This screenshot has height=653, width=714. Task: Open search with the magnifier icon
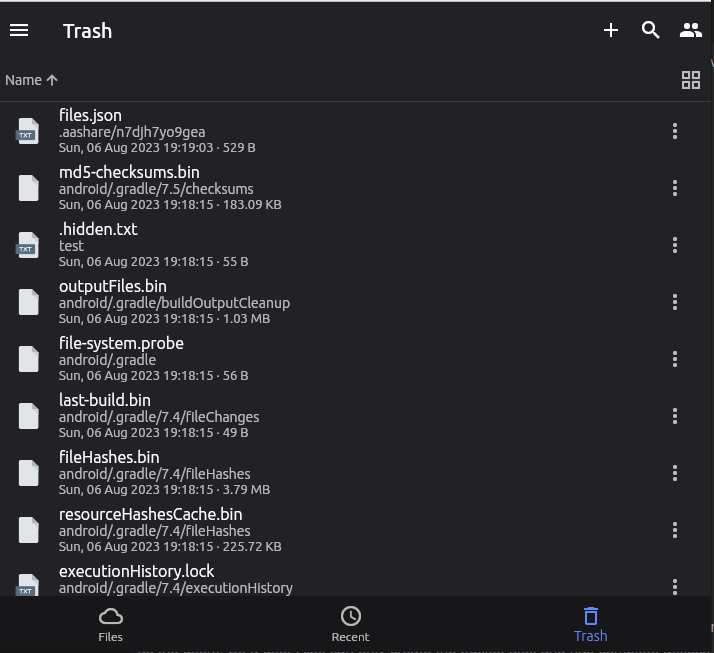coord(650,31)
